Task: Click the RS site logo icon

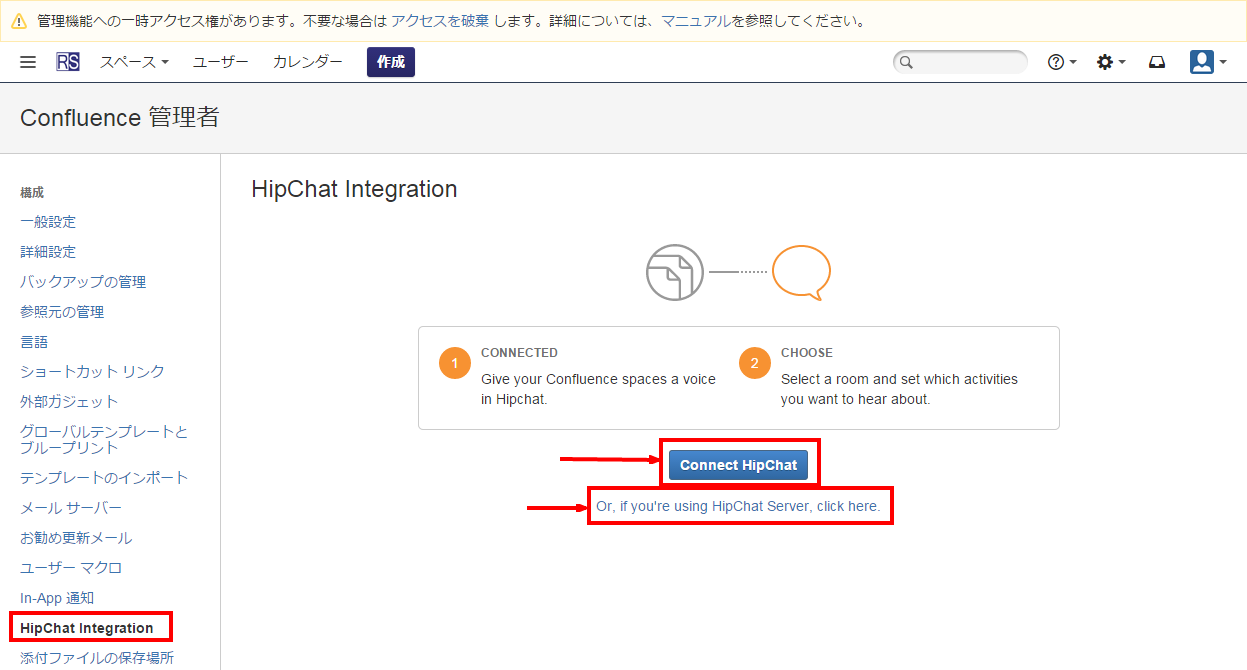Action: pos(68,62)
